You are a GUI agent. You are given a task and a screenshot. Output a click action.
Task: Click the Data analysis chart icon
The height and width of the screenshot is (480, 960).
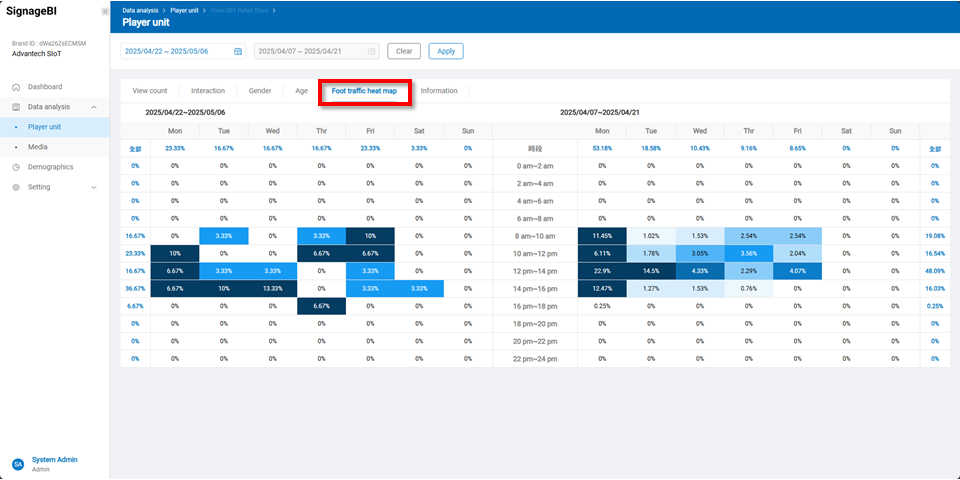16,107
